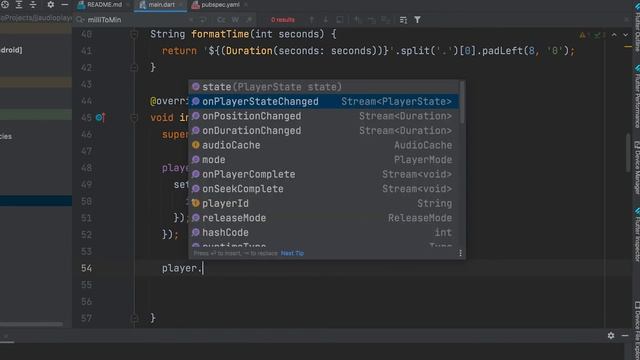
Task: Pick onPlayerComplete completion entry
Action: (323, 174)
